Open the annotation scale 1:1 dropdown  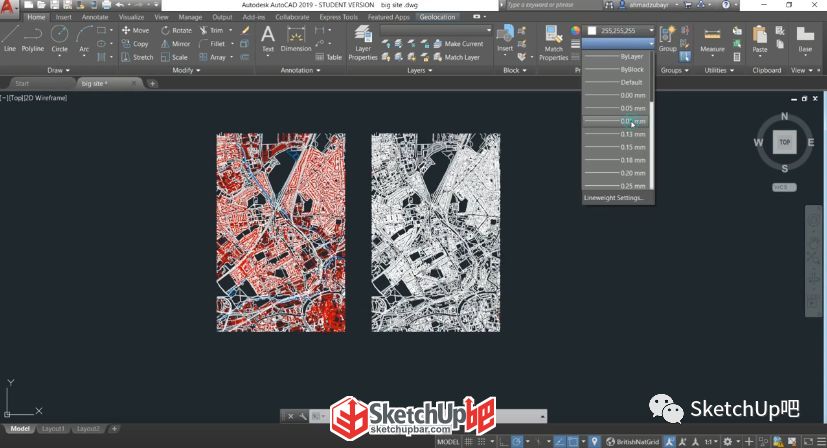click(711, 442)
